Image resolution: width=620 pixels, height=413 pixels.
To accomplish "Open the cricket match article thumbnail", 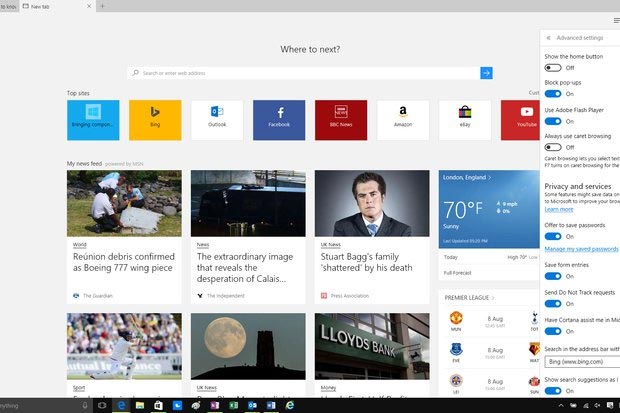I will (x=124, y=347).
